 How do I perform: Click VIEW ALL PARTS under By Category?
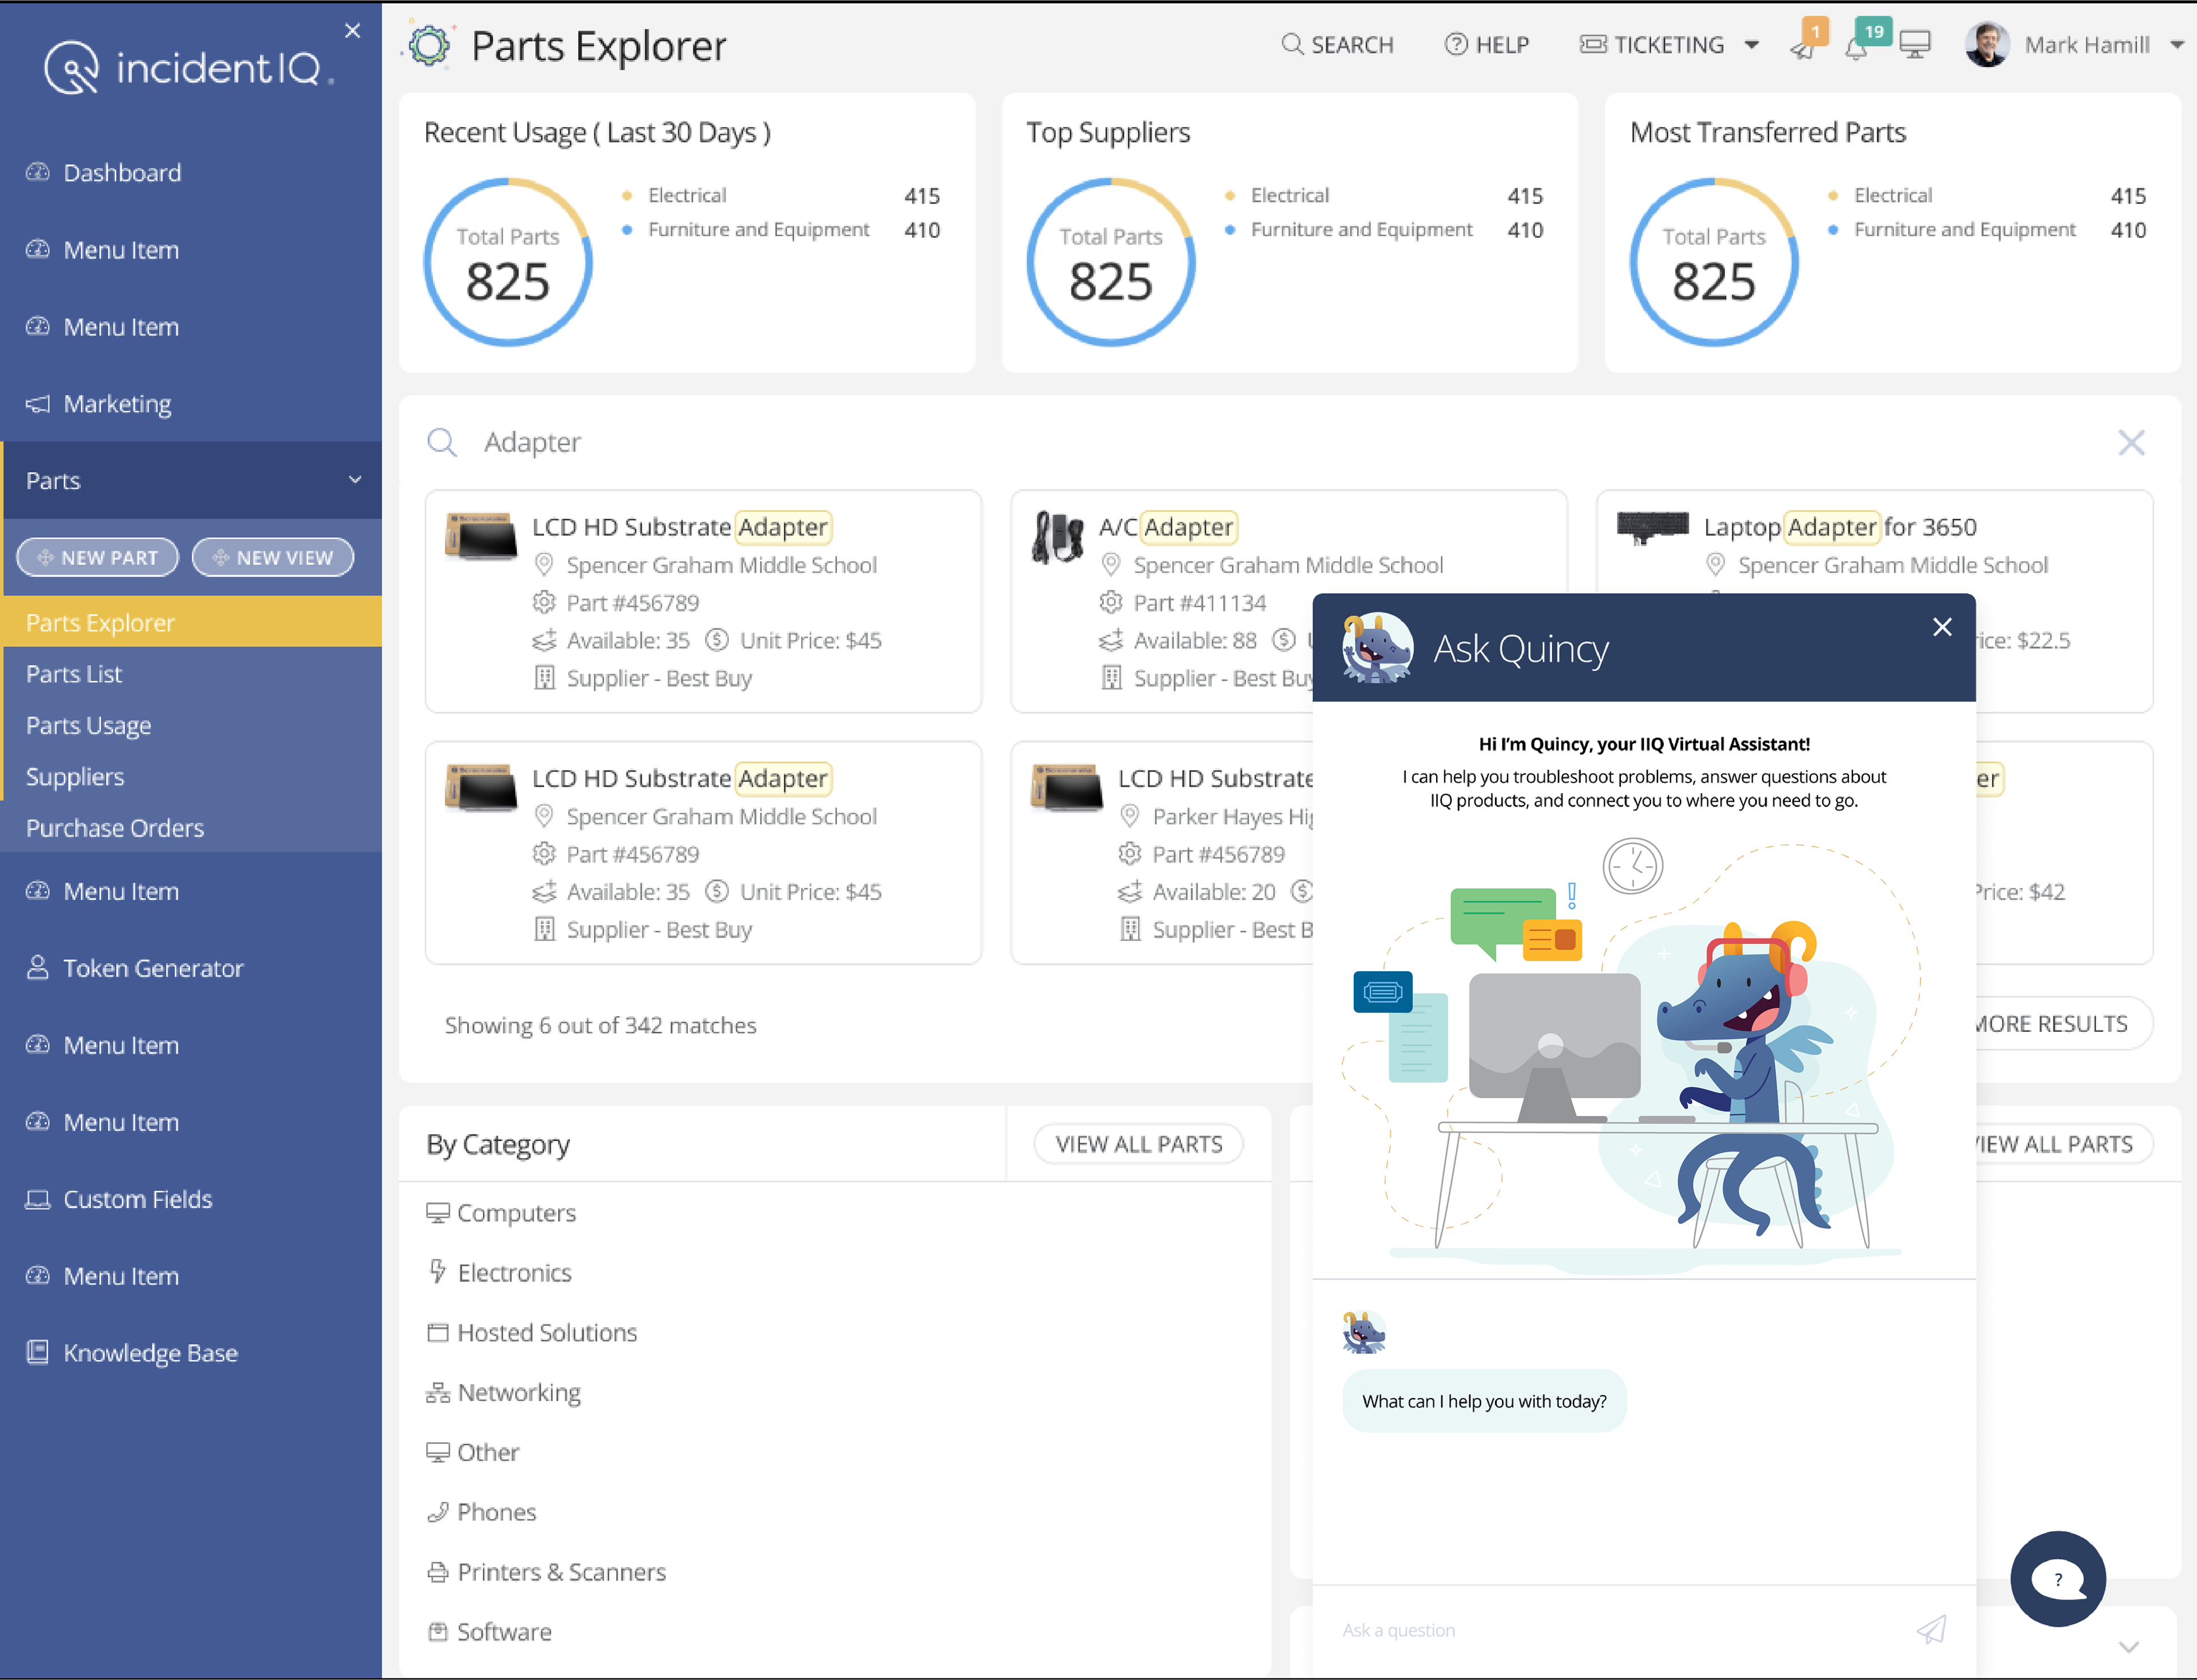click(x=1138, y=1144)
